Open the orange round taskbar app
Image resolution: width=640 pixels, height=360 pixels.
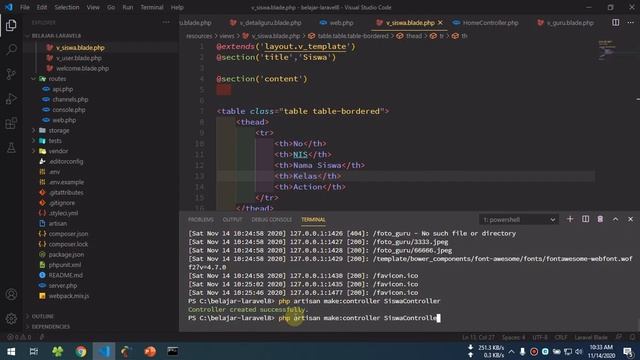(150, 351)
